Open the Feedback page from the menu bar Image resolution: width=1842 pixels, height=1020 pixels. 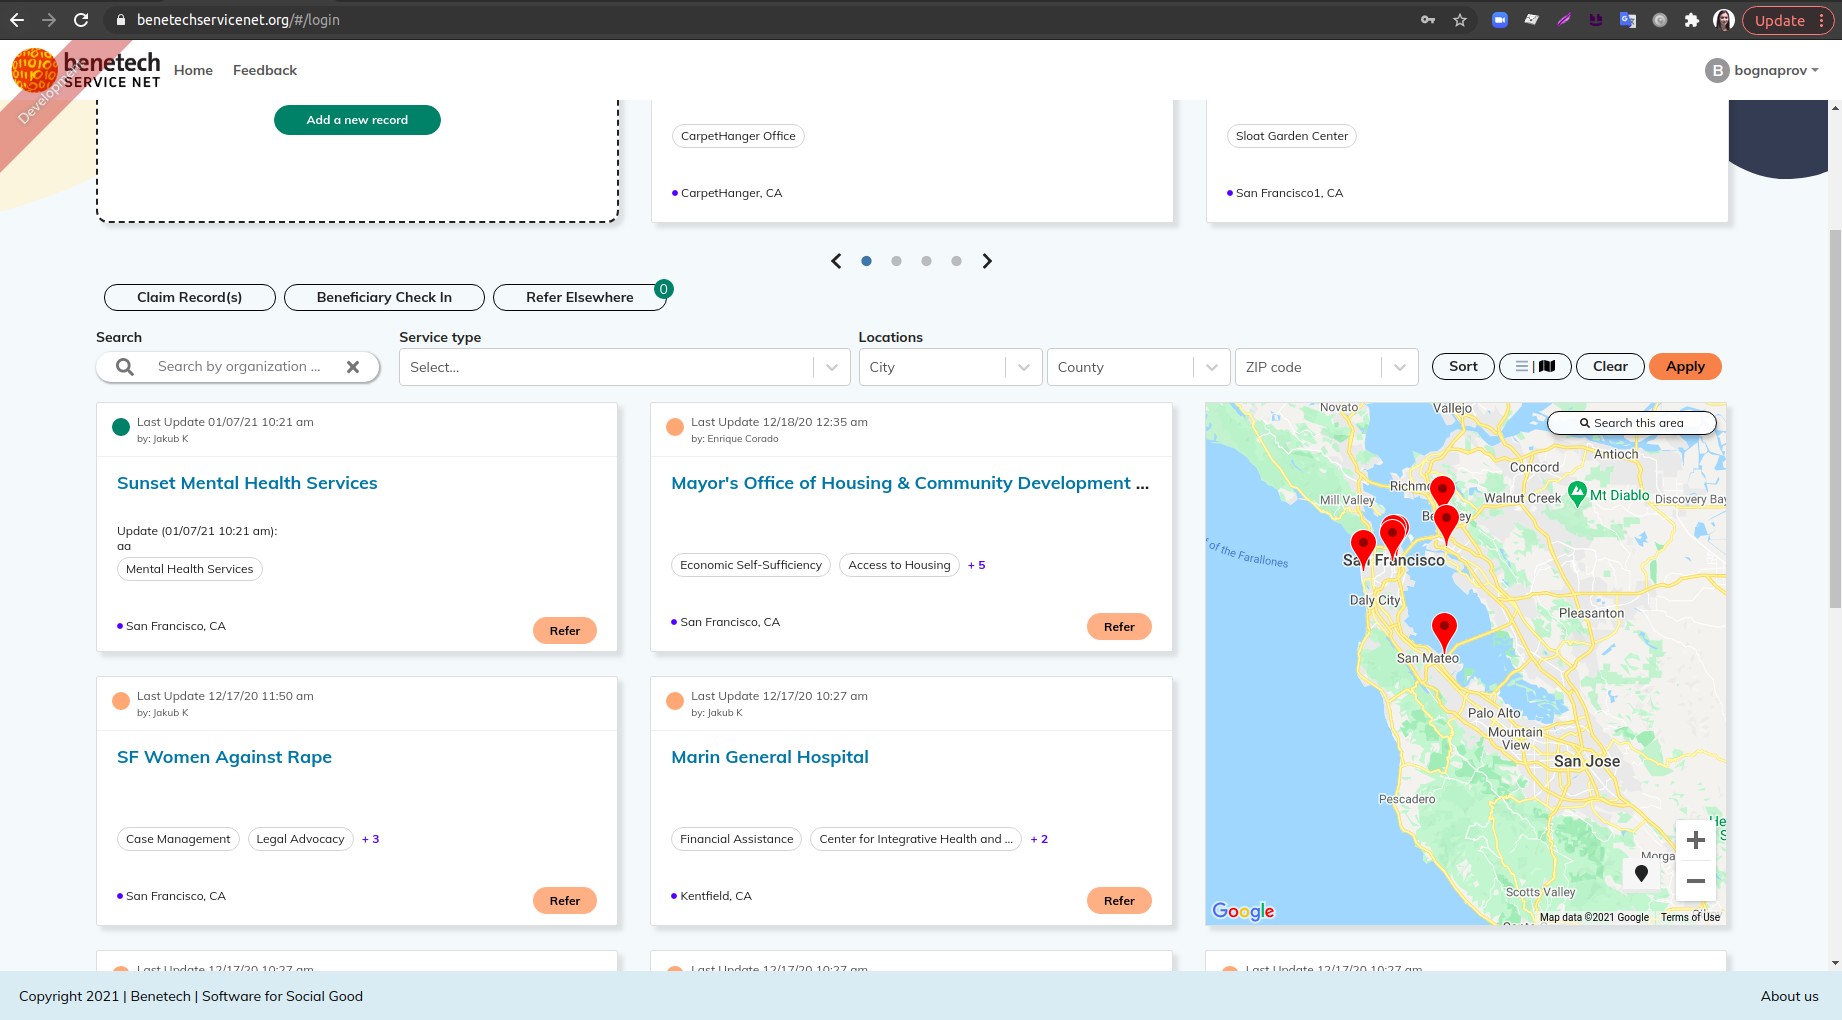(264, 70)
